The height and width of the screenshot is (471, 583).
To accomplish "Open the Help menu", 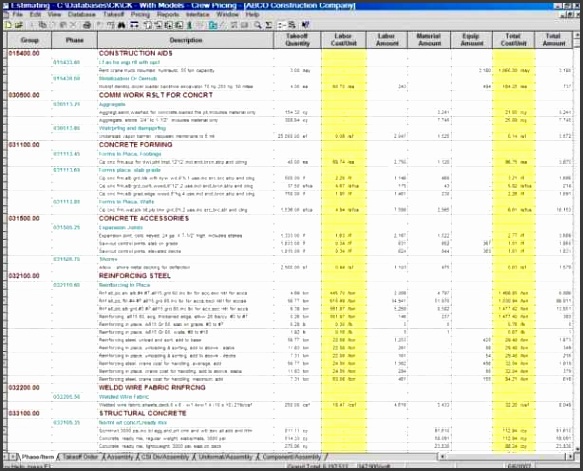I will 252,14.
